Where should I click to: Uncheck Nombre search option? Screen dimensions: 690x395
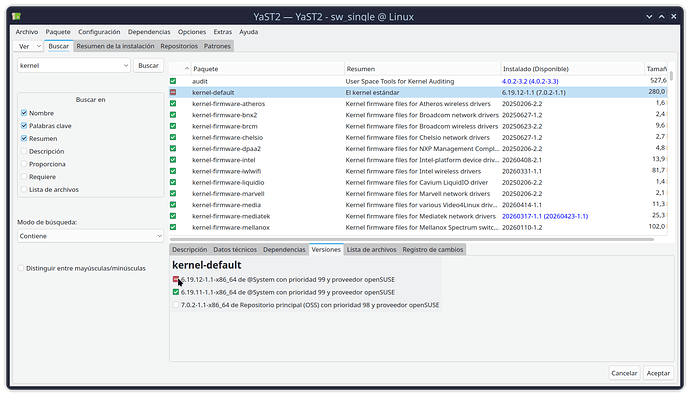[x=24, y=113]
